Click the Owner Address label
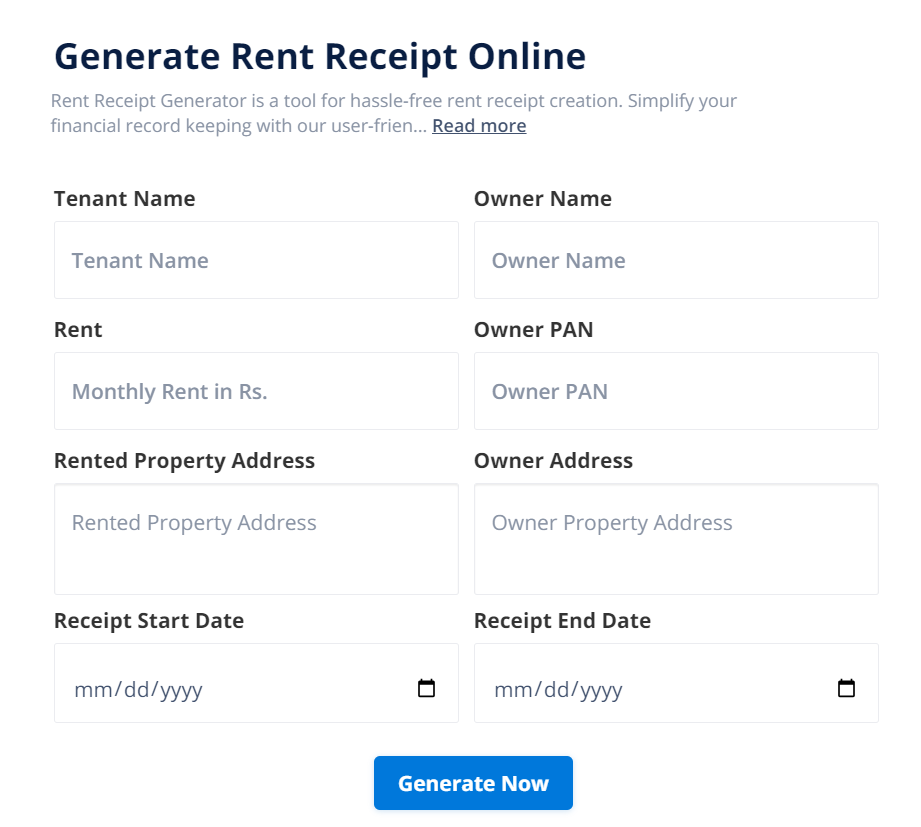 tap(553, 461)
